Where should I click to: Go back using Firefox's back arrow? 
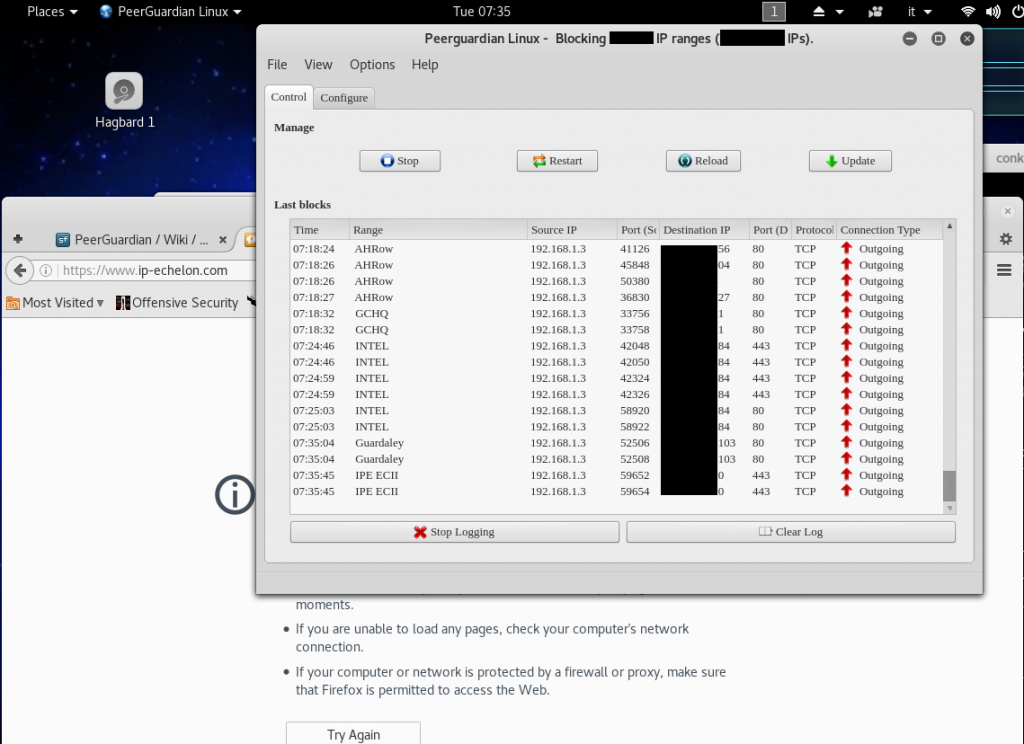coord(20,270)
